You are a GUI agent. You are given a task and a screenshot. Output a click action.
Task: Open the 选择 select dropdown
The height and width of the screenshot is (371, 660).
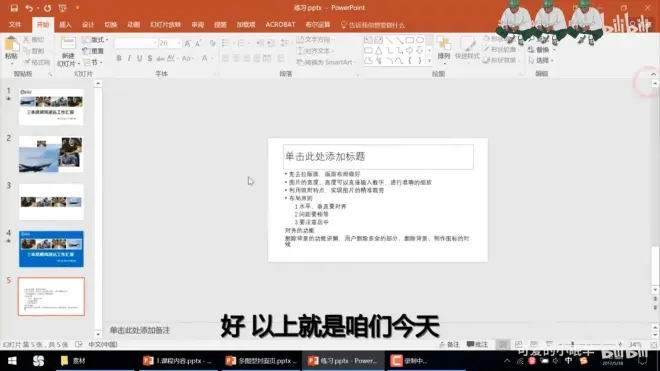(x=540, y=61)
